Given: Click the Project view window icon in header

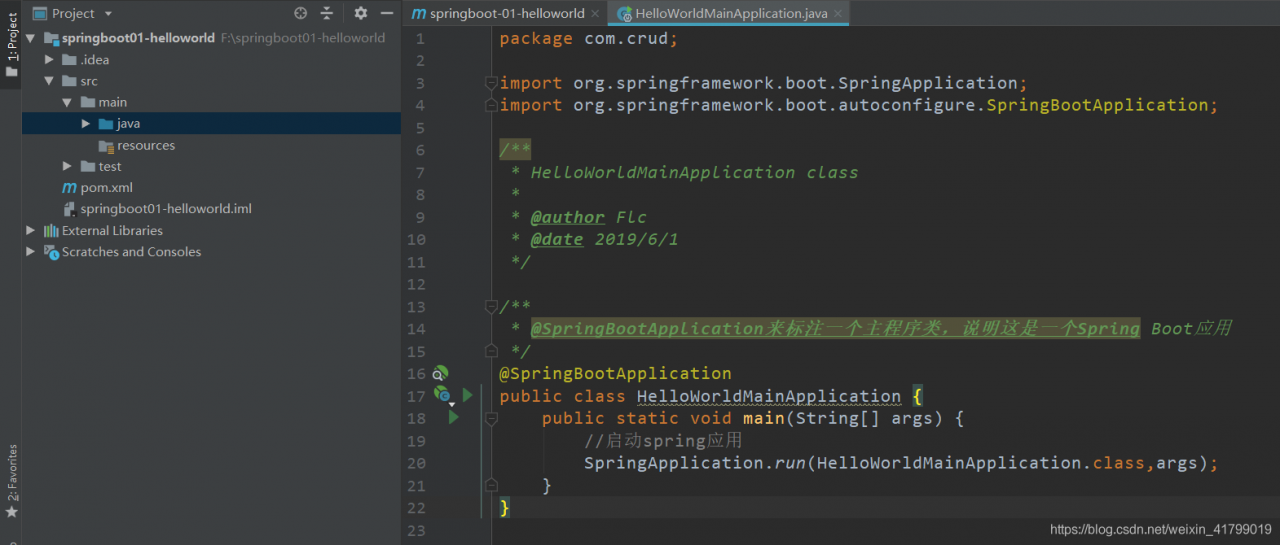Looking at the screenshot, I should (x=39, y=13).
